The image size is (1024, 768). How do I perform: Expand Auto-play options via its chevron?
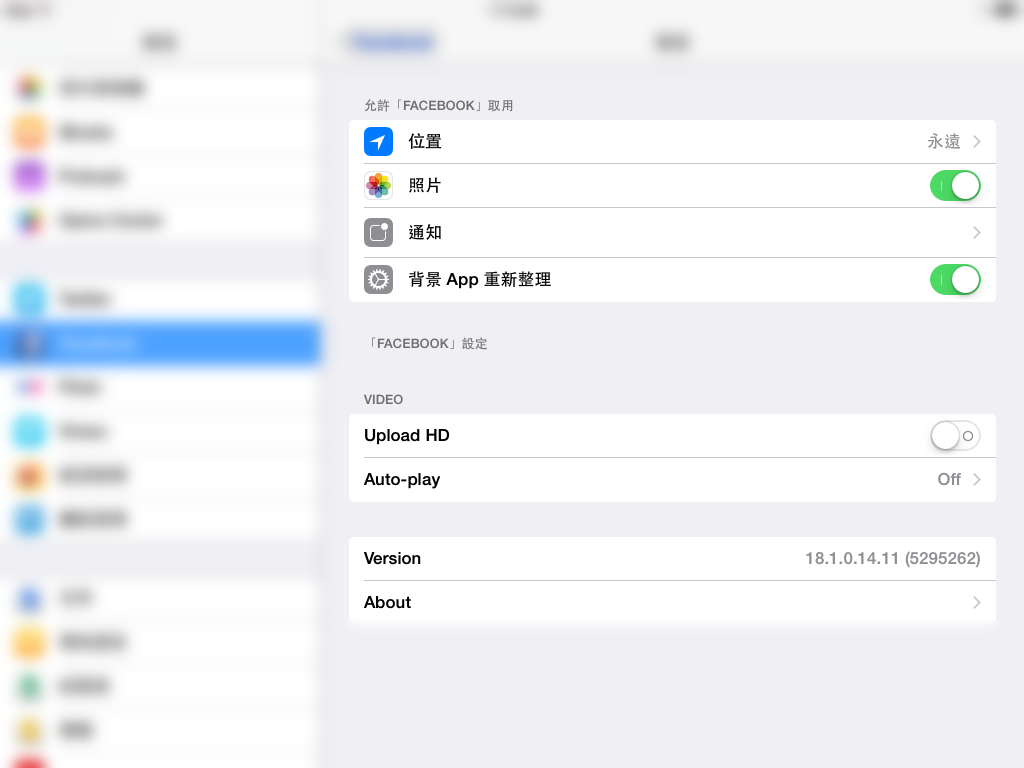pos(977,479)
